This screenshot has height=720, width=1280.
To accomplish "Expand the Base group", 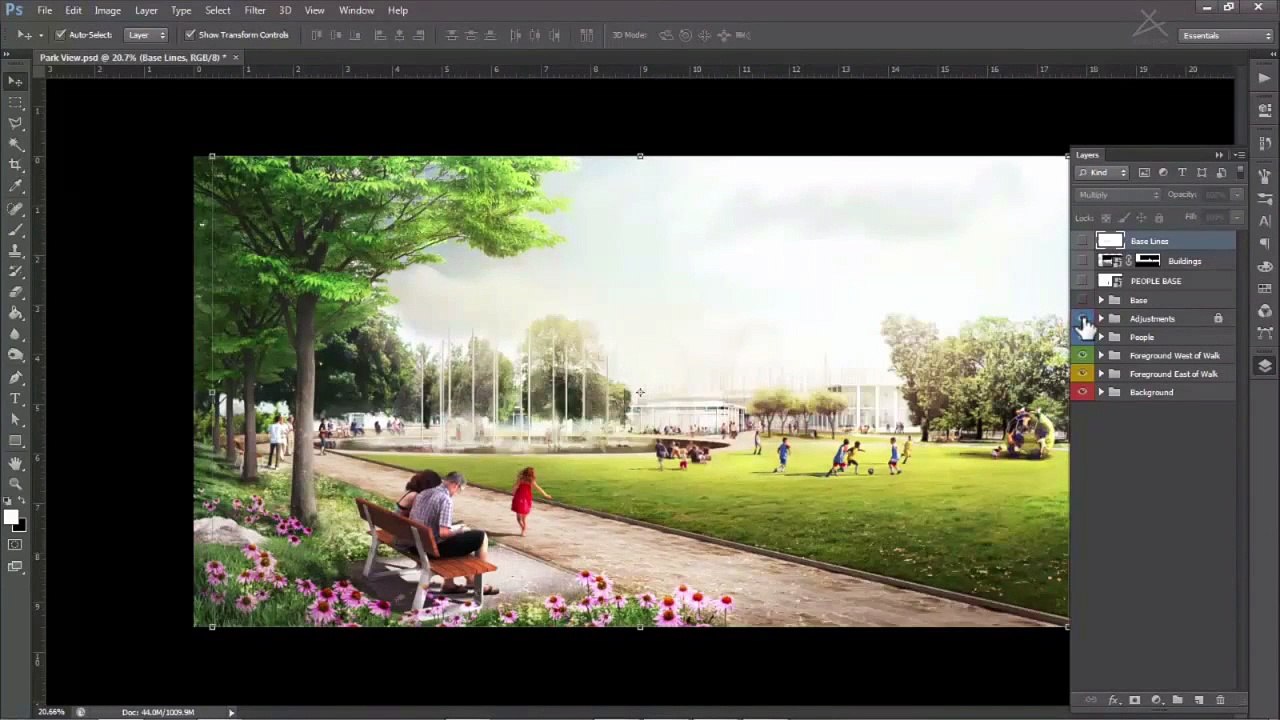I will point(1101,300).
